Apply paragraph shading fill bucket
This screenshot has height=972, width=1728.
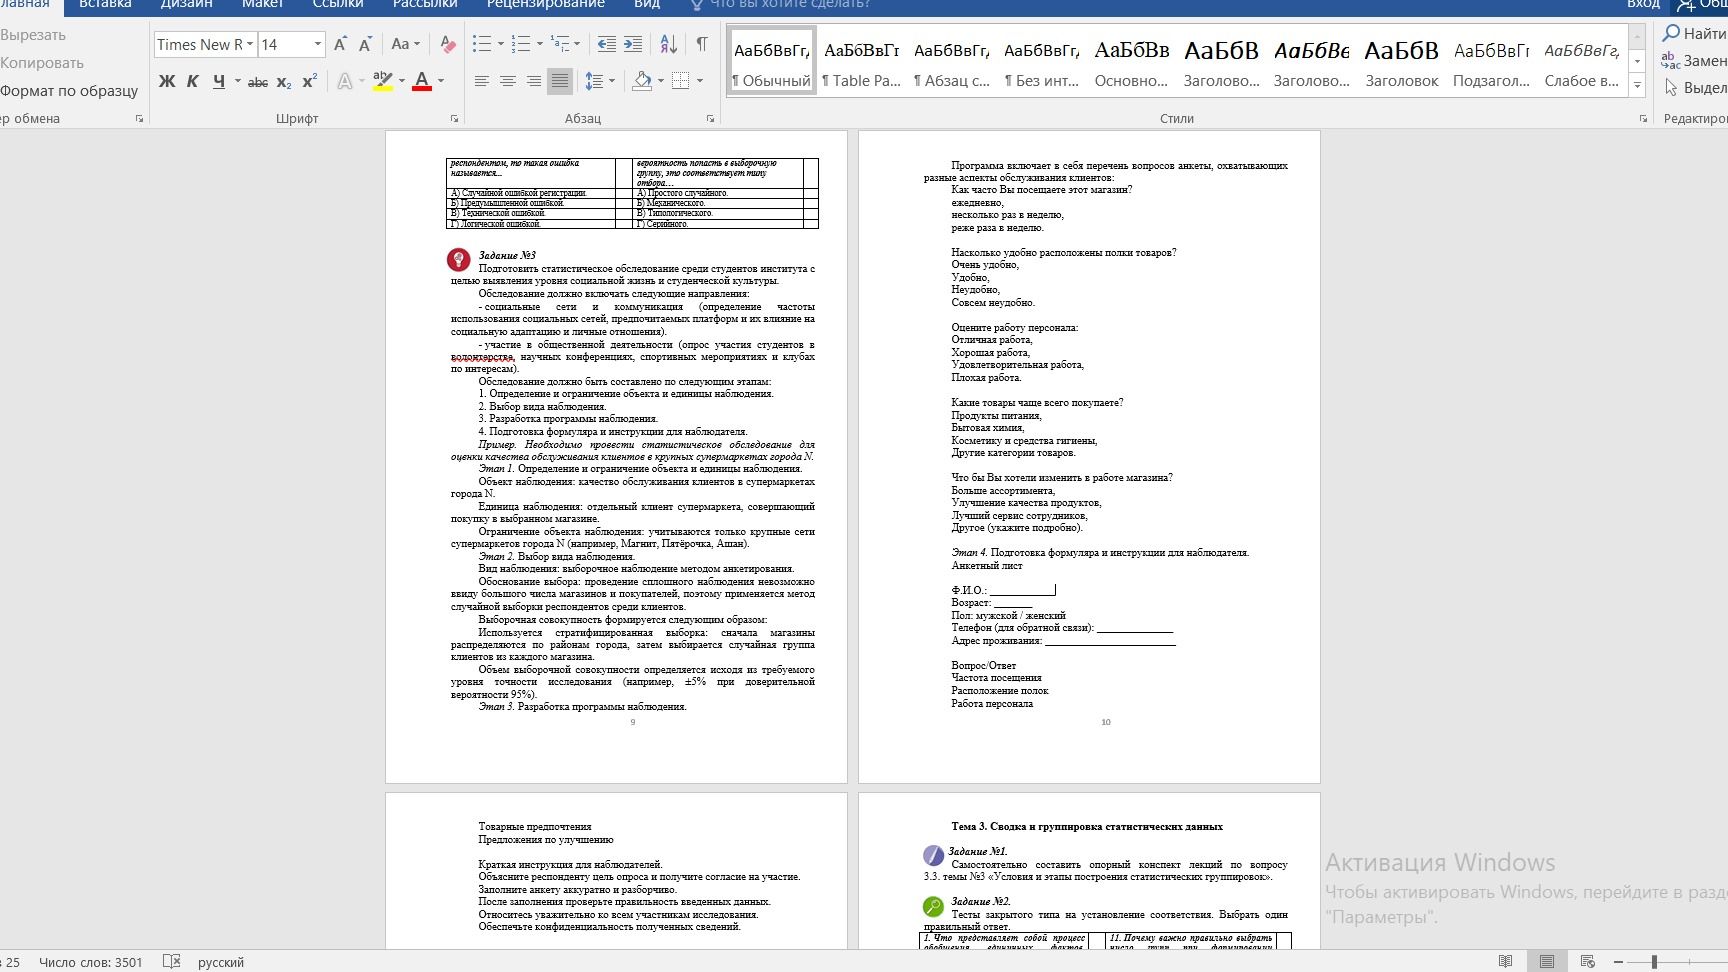click(643, 81)
